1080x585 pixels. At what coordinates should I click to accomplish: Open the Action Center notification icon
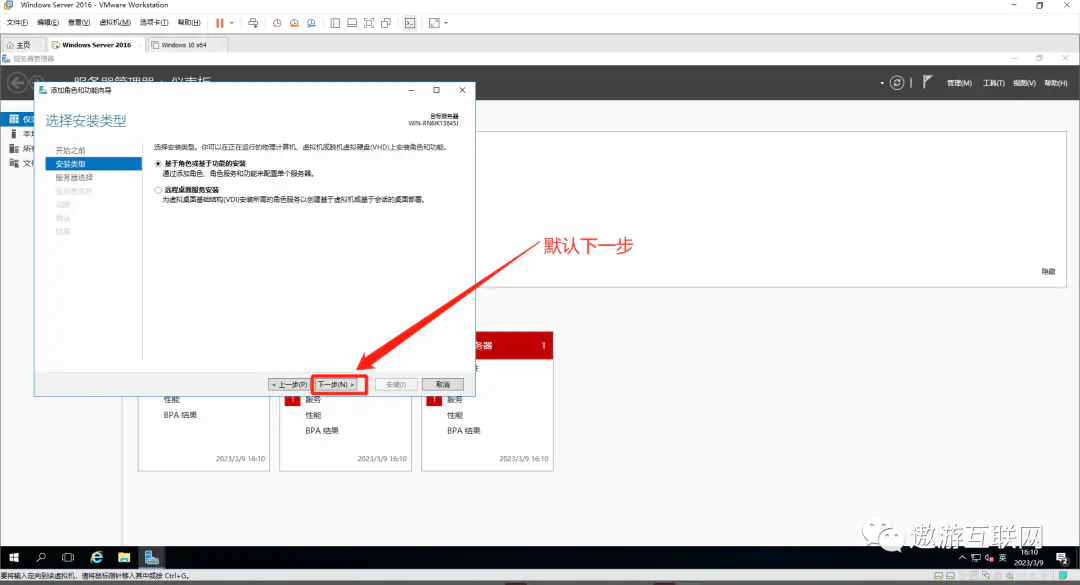pos(1061,558)
